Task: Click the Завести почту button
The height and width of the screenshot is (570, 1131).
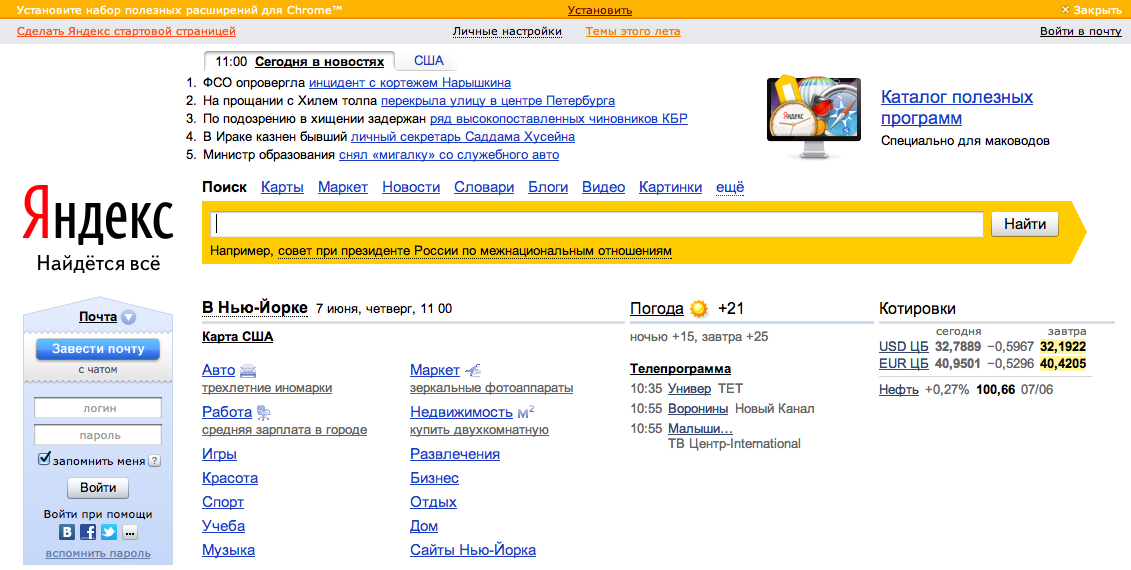Action: pos(98,349)
